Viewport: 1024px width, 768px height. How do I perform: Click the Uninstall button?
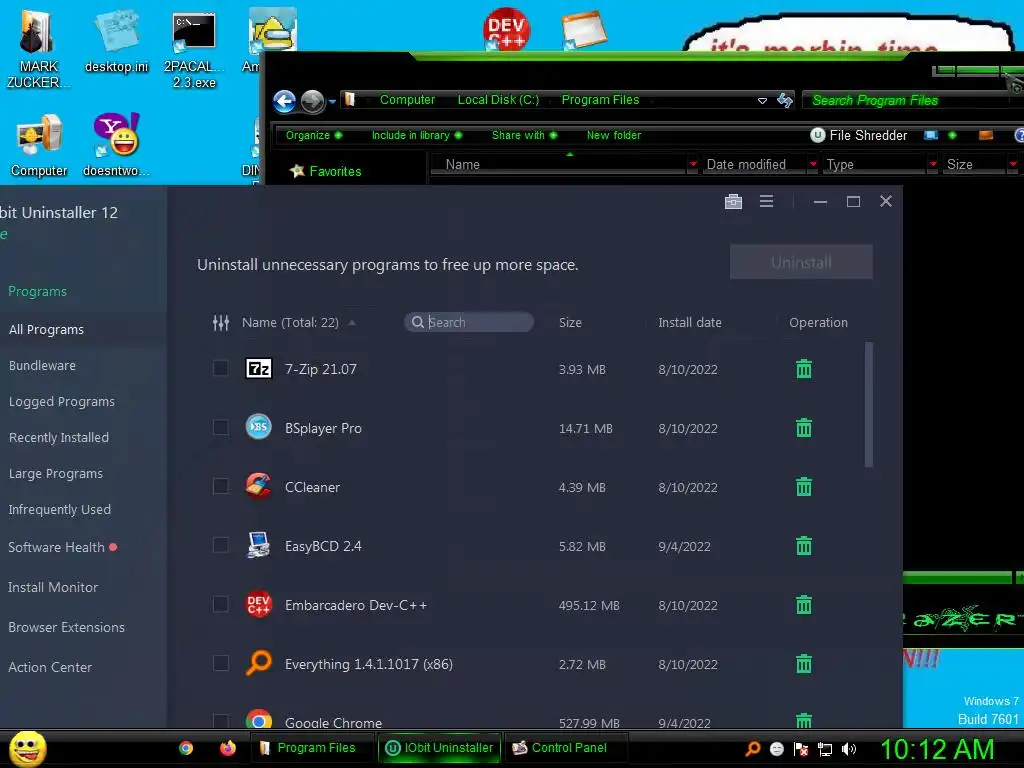pos(801,262)
